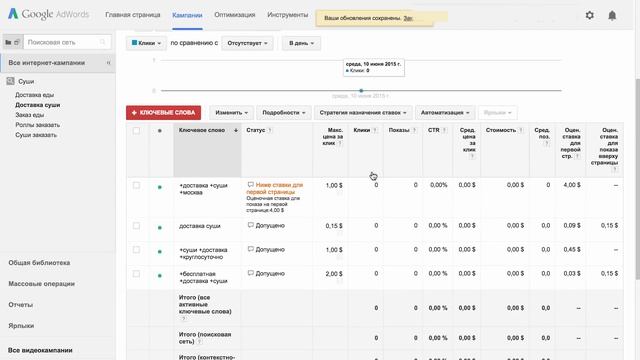The width and height of the screenshot is (640, 360).
Task: Switch to Кампании tab
Action: click(187, 15)
